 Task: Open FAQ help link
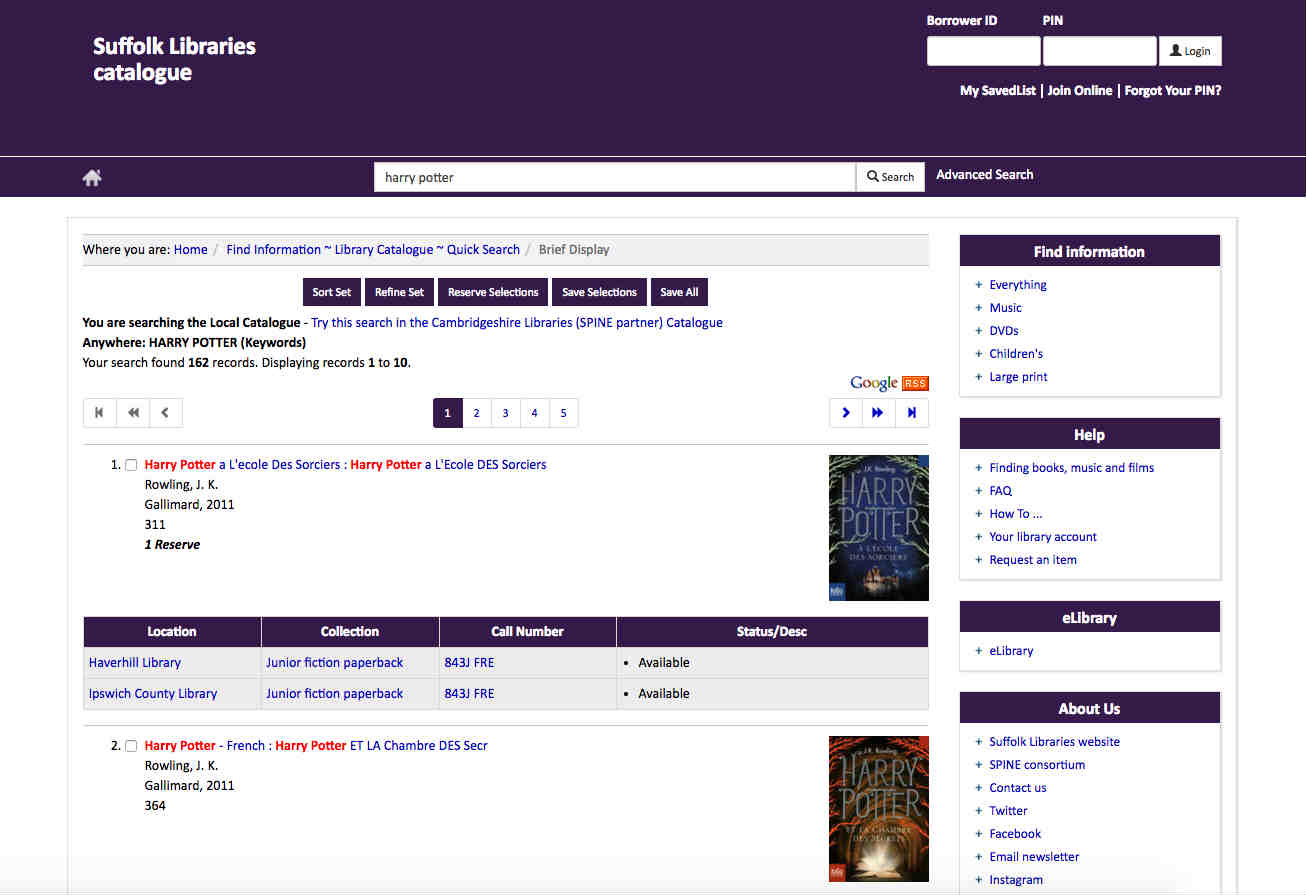pyautogui.click(x=1001, y=491)
